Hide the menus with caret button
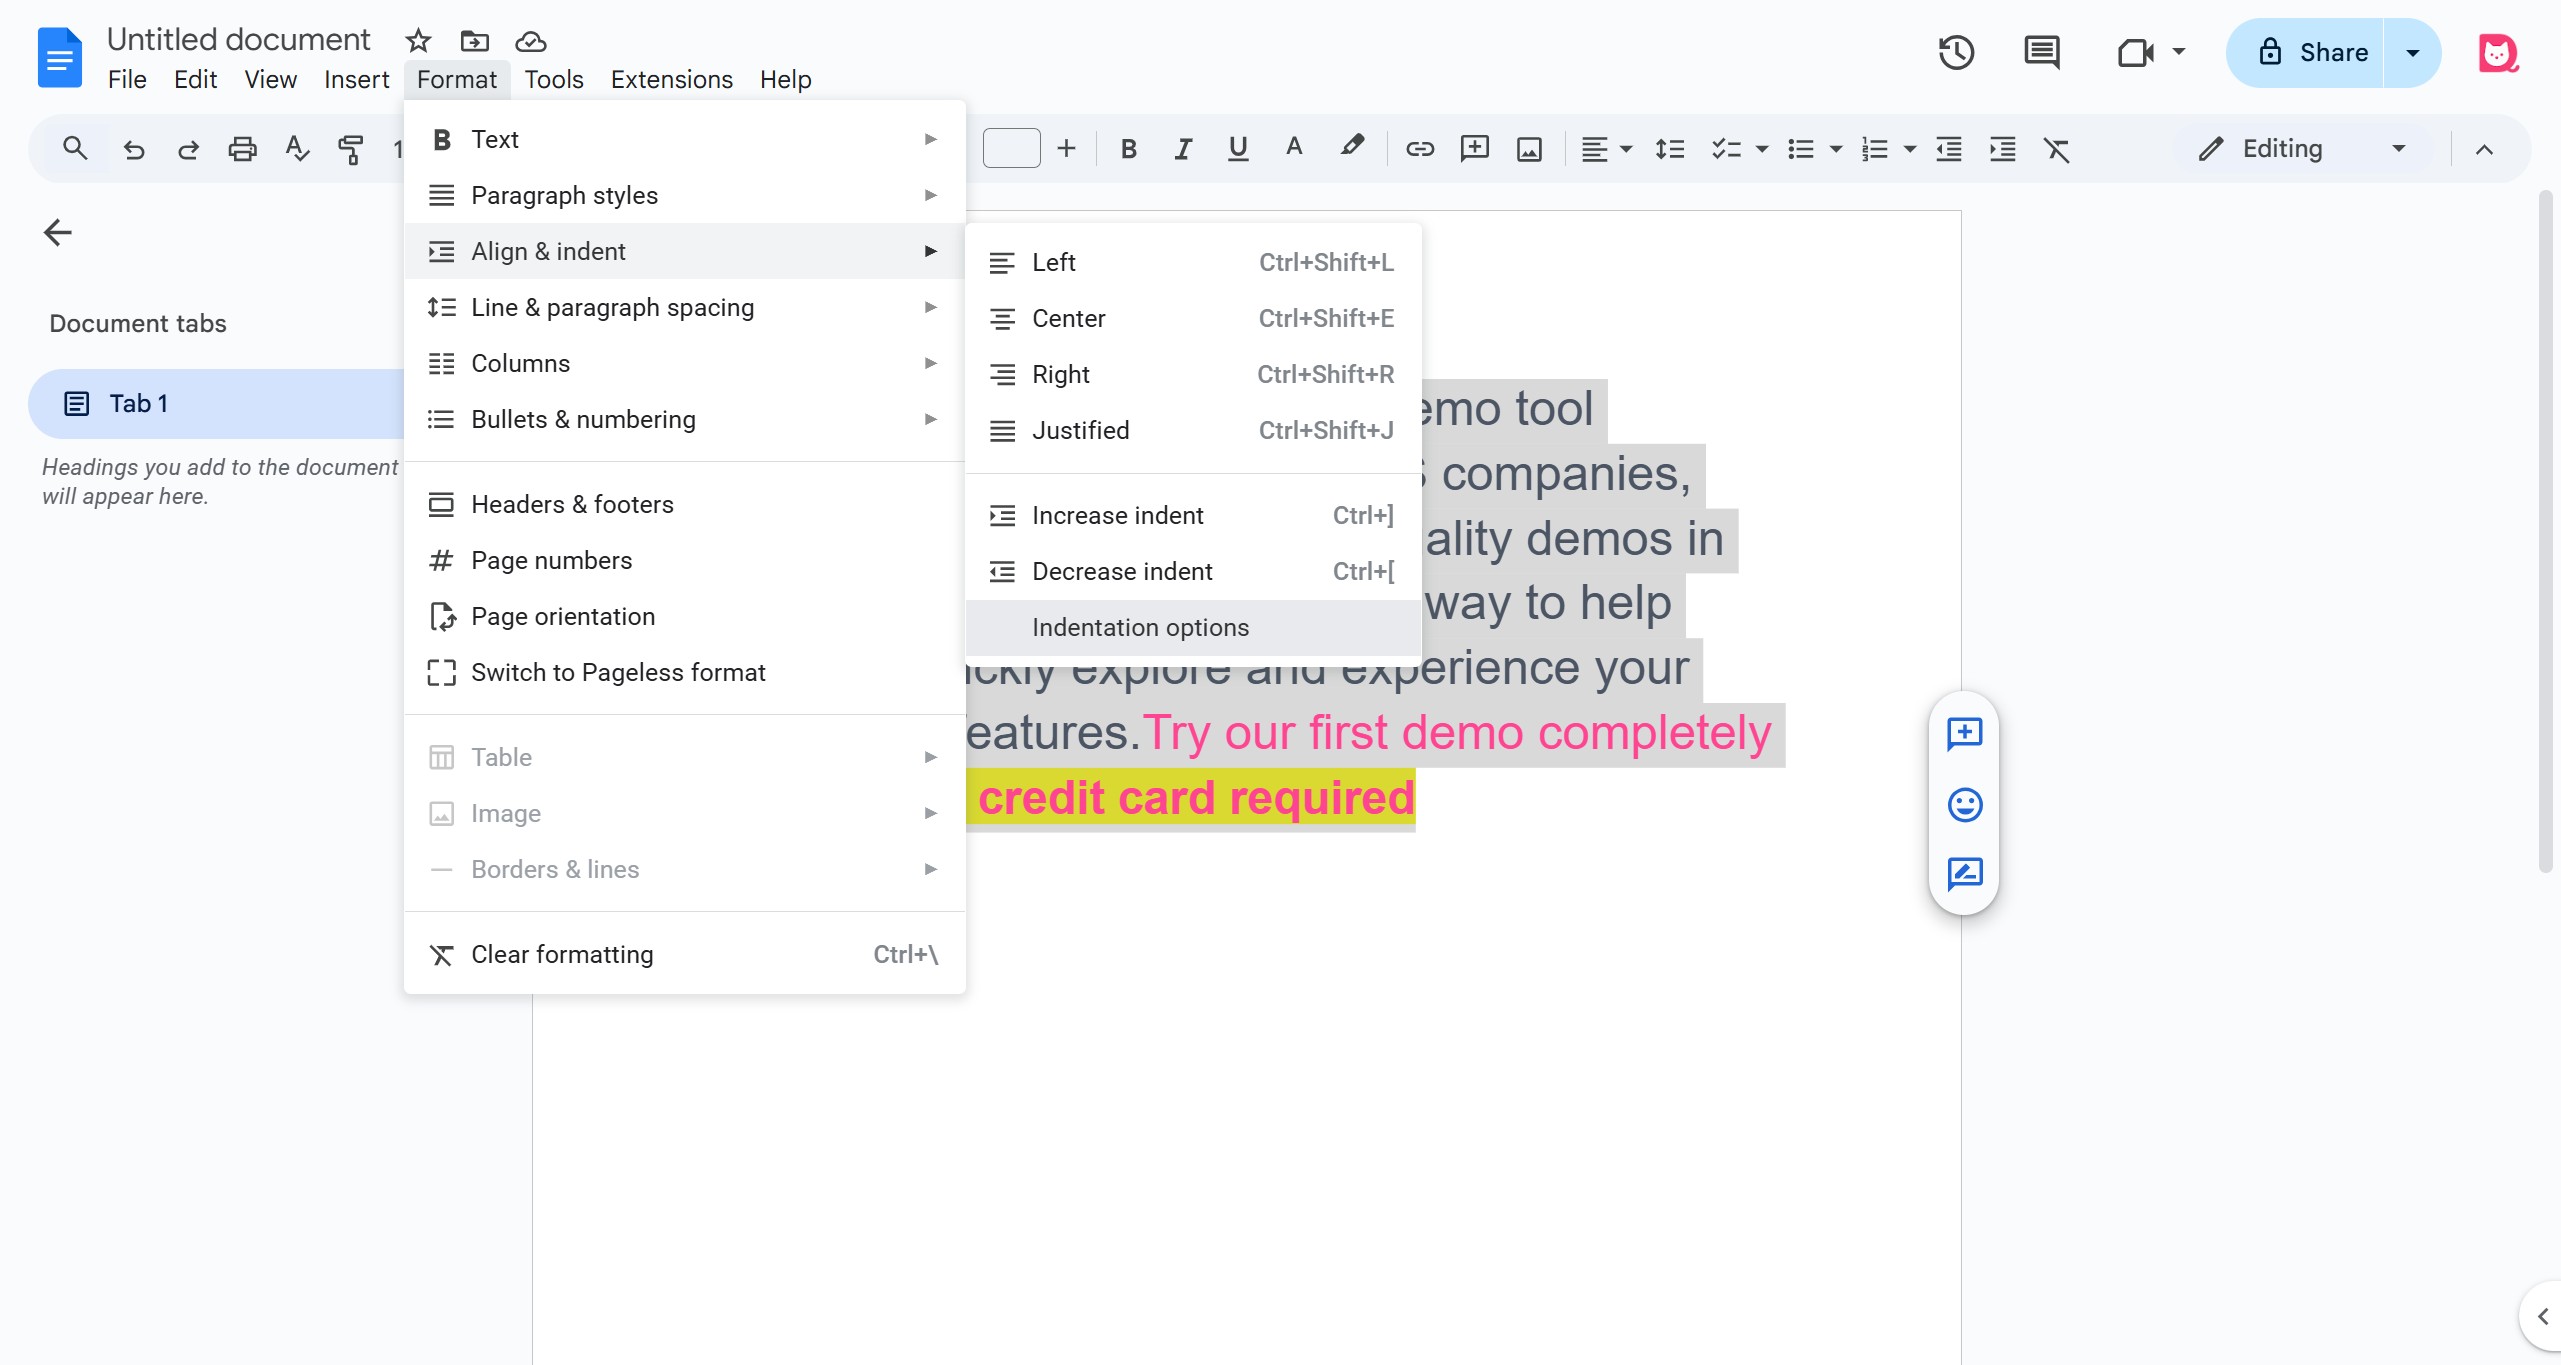This screenshot has height=1365, width=2561. (2484, 149)
